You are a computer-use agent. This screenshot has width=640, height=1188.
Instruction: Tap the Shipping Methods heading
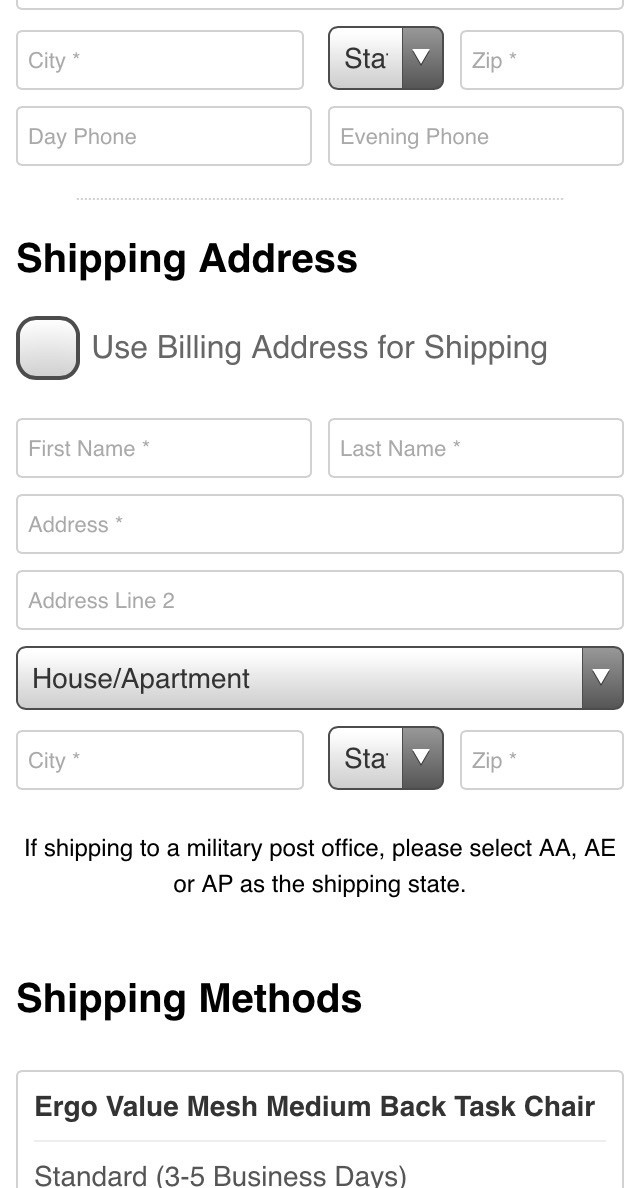[x=189, y=999]
